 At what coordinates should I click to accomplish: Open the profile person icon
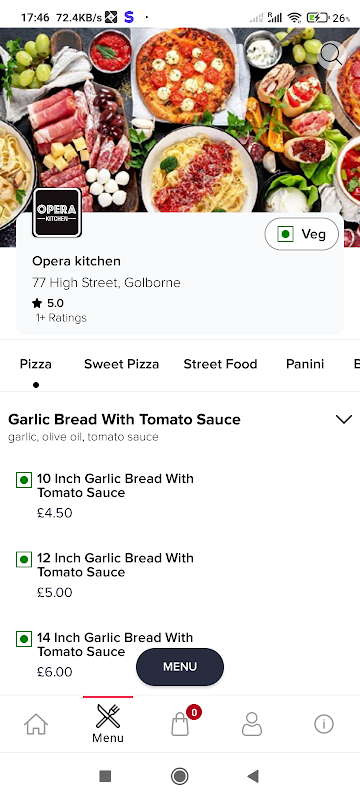(252, 723)
